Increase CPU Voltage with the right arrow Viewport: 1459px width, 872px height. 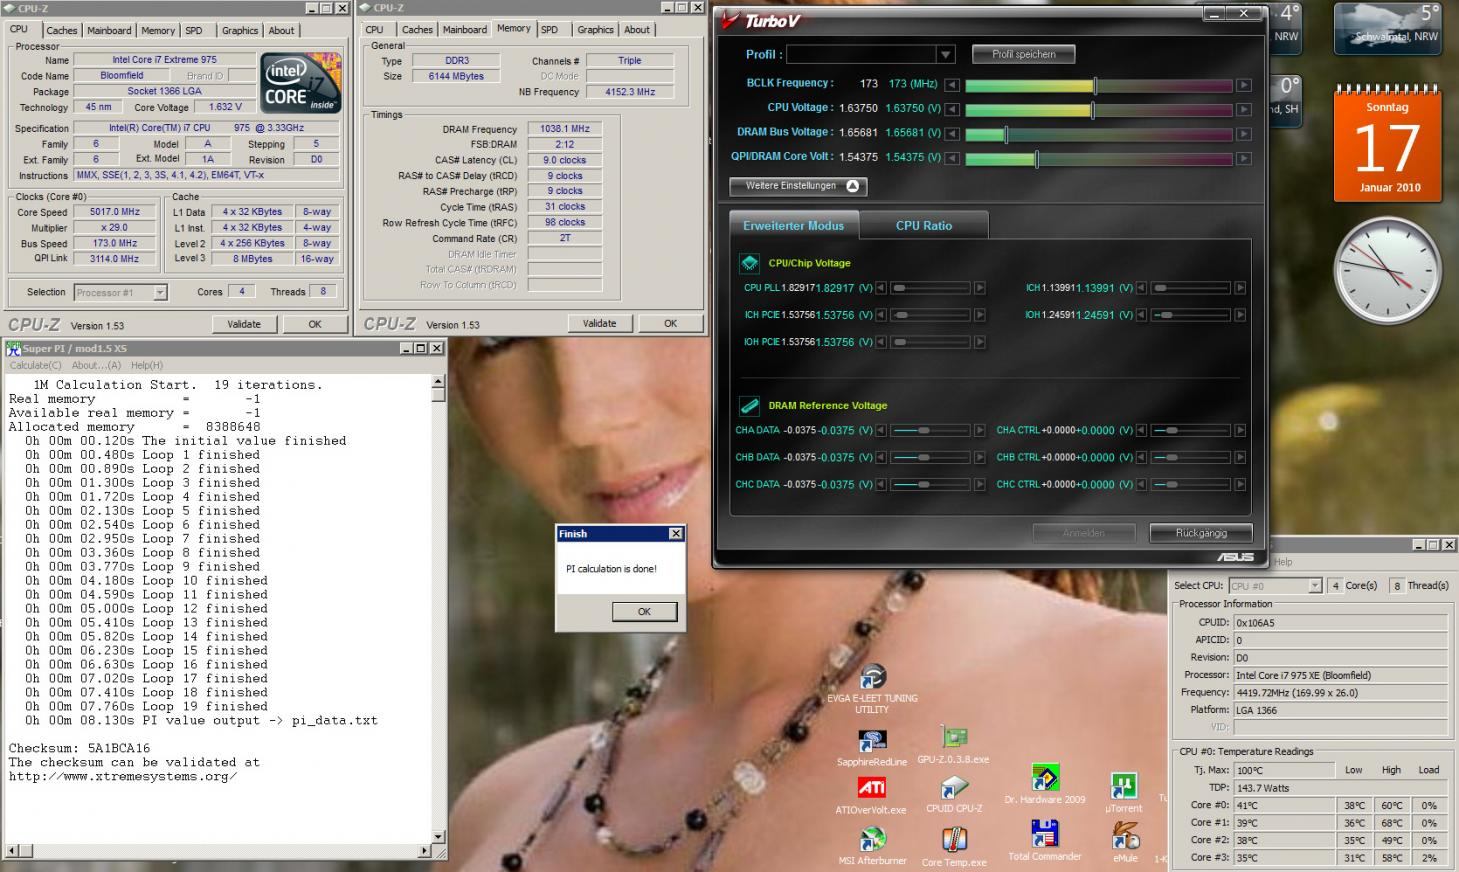[x=1244, y=110]
